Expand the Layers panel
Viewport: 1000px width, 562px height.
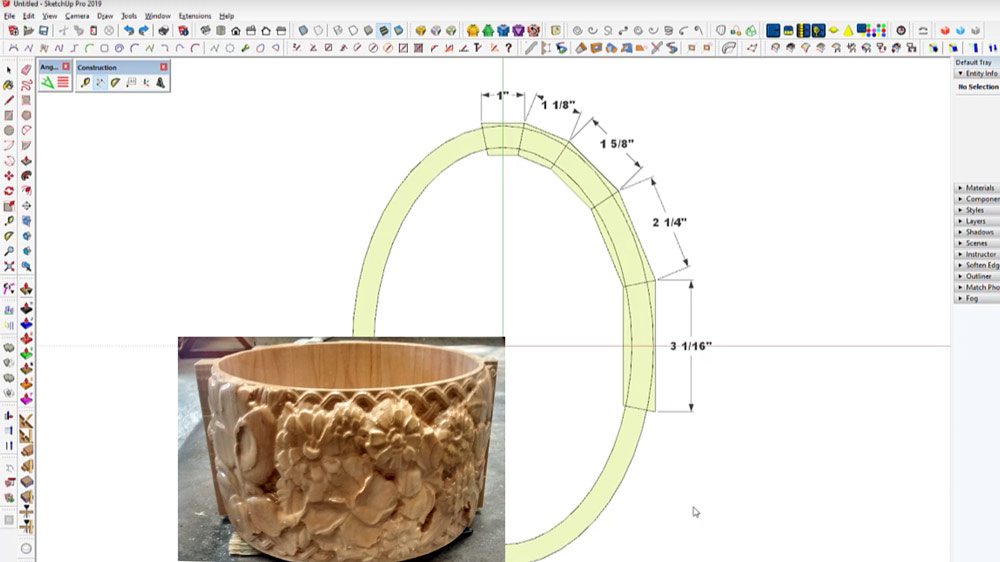pyautogui.click(x=976, y=221)
